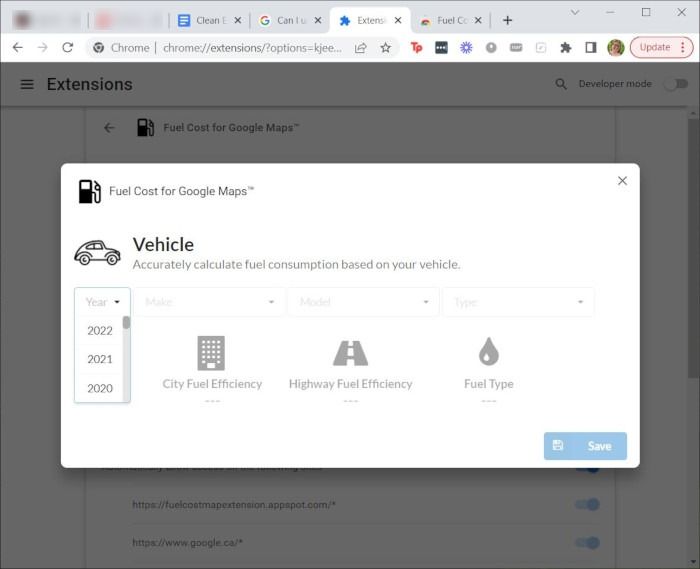Open the red Tp extension icon
700x569 pixels.
(417, 47)
